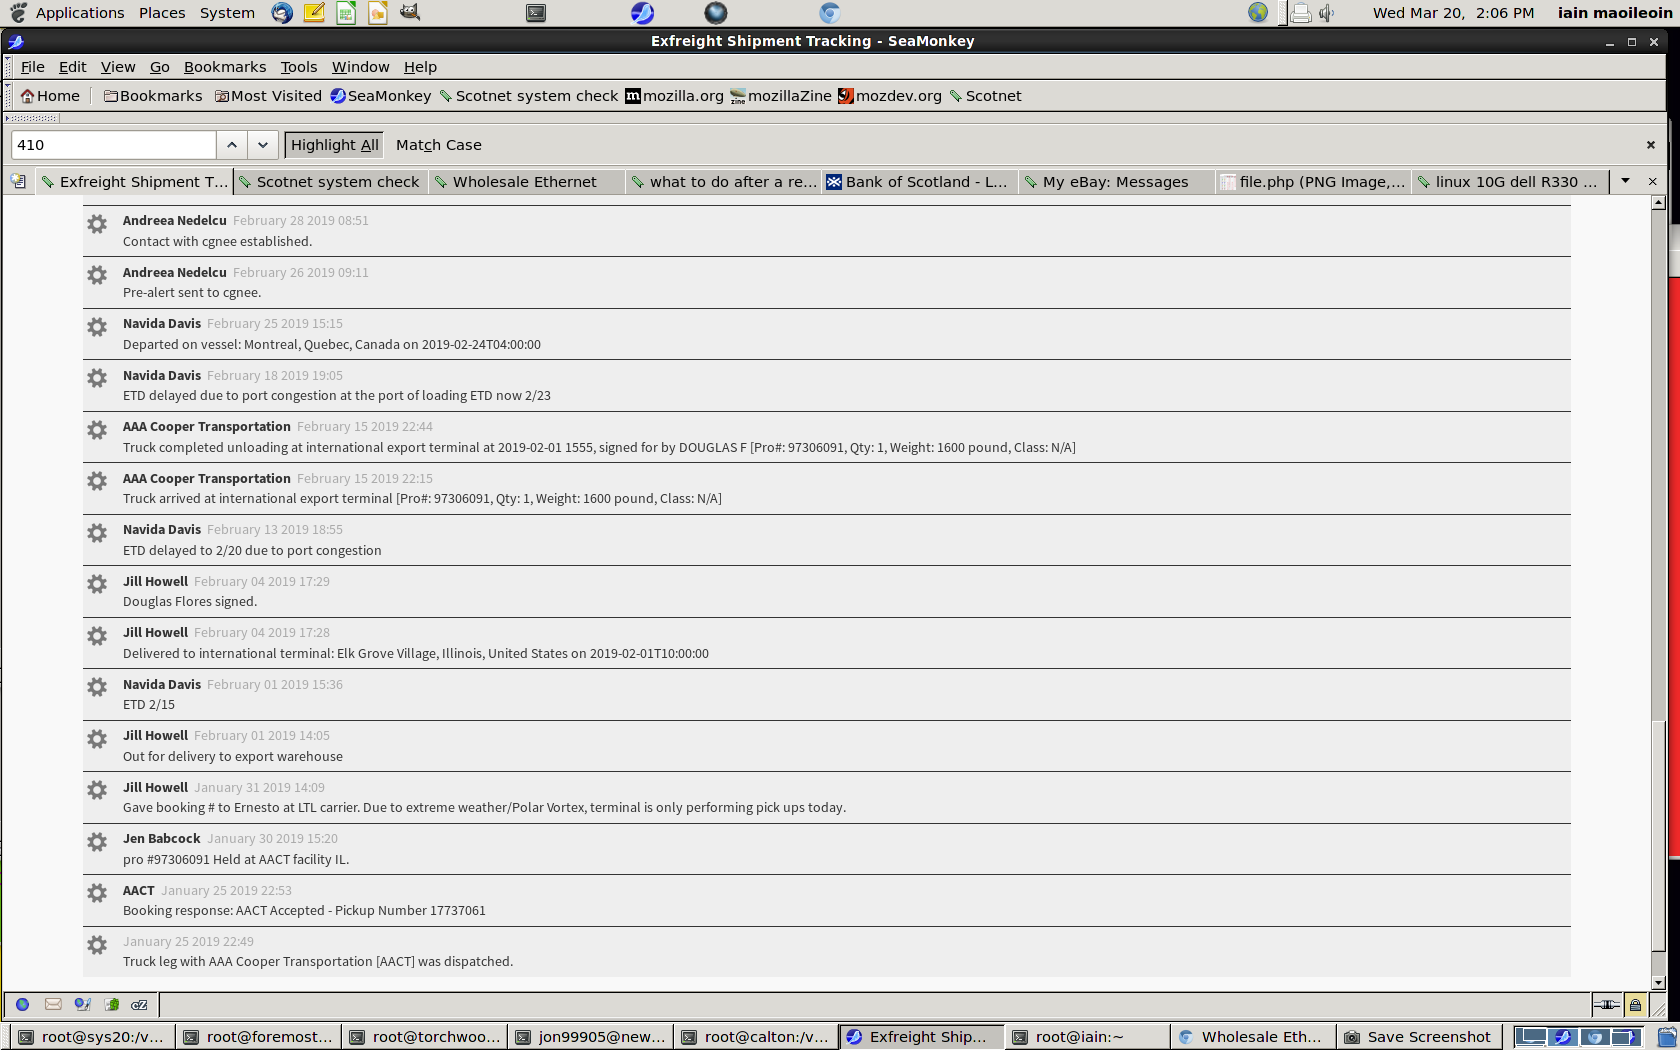Launch Composer from status bar icon
This screenshot has width=1680, height=1050.
pos(82,1004)
